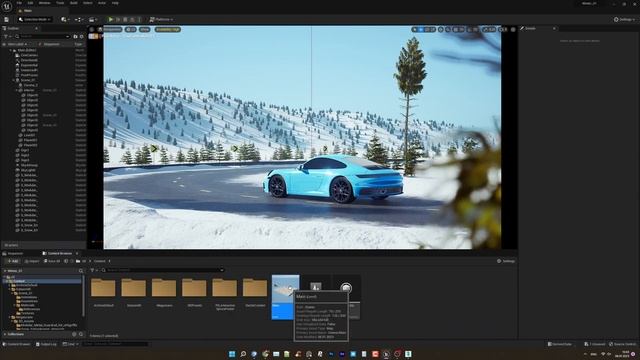The height and width of the screenshot is (360, 640).
Task: Open the Perspective view mode dropdown
Action: [x=110, y=29]
